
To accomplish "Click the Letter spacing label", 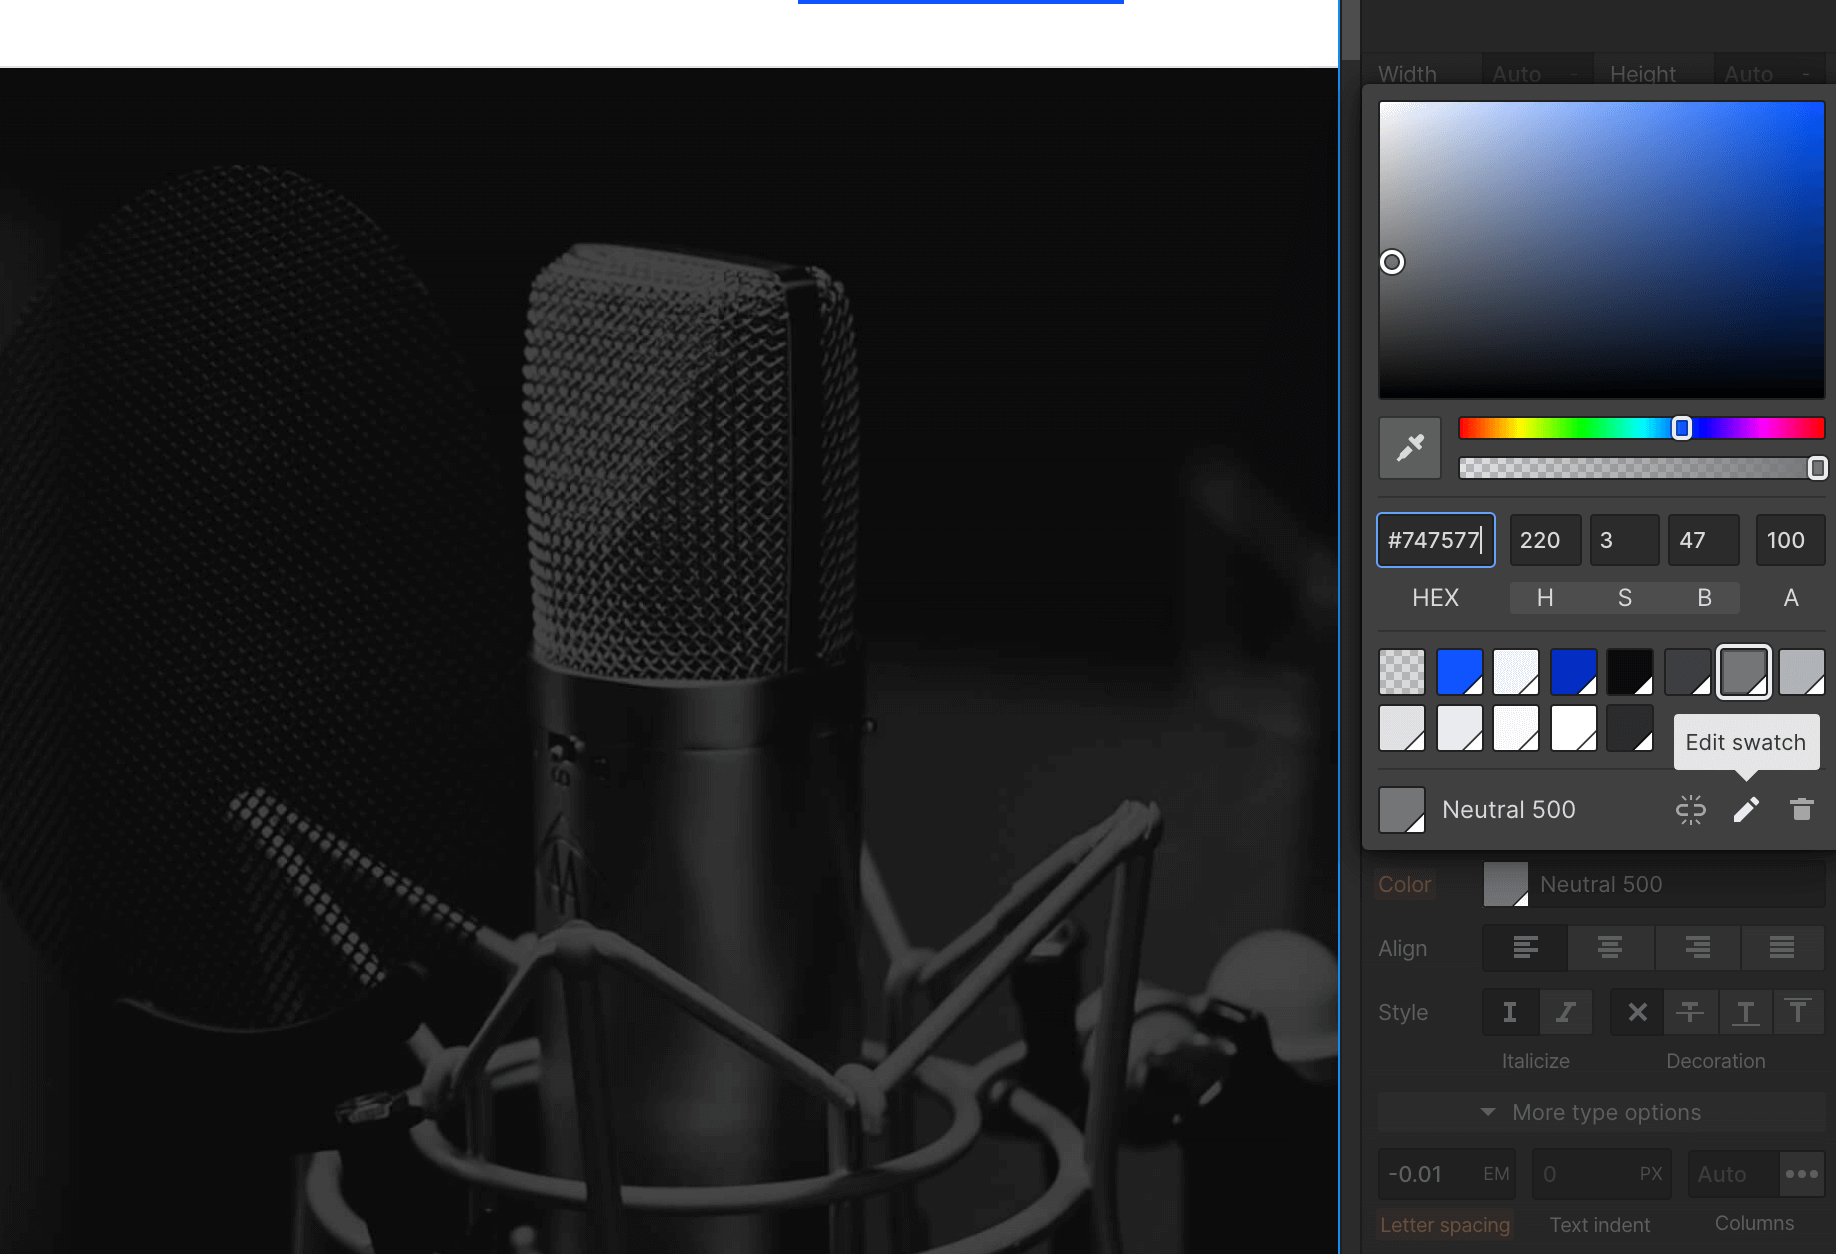I will pos(1445,1224).
